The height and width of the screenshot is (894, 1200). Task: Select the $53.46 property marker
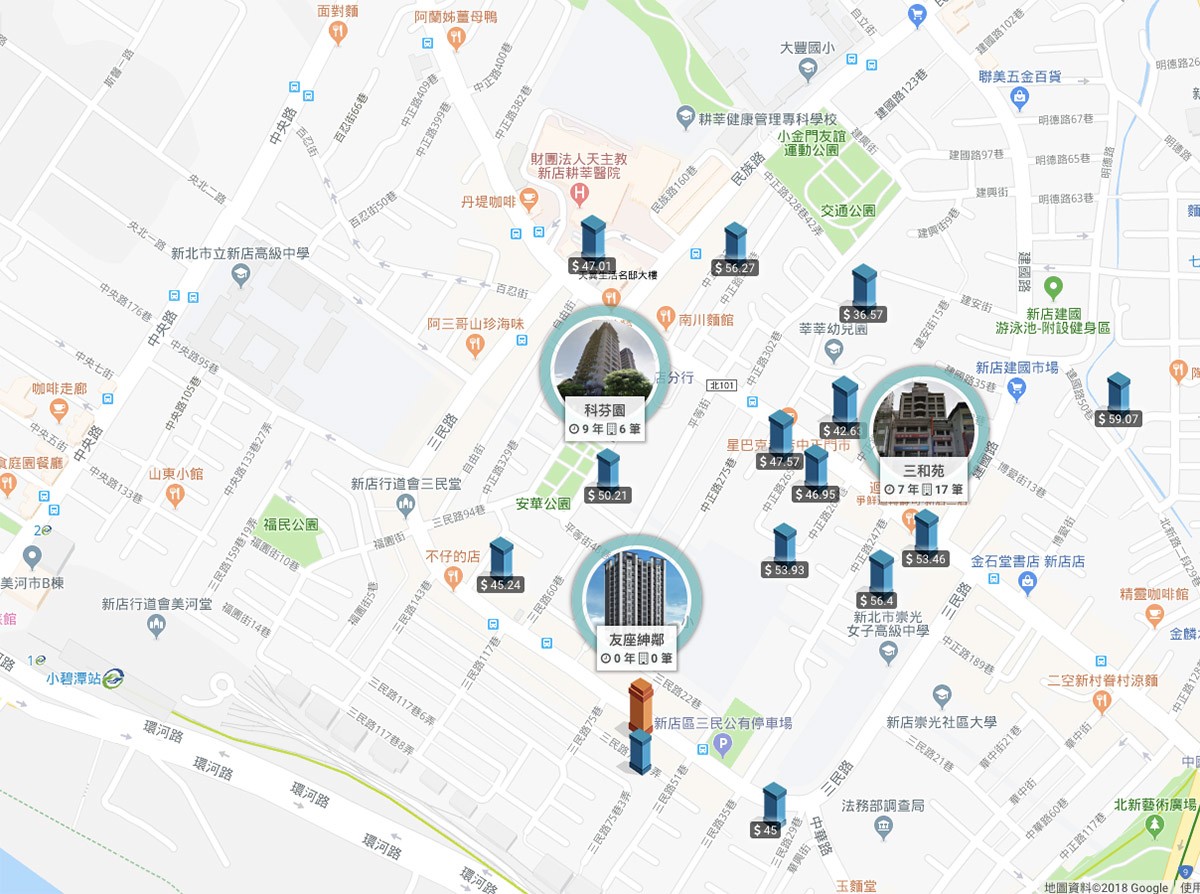pyautogui.click(x=925, y=540)
